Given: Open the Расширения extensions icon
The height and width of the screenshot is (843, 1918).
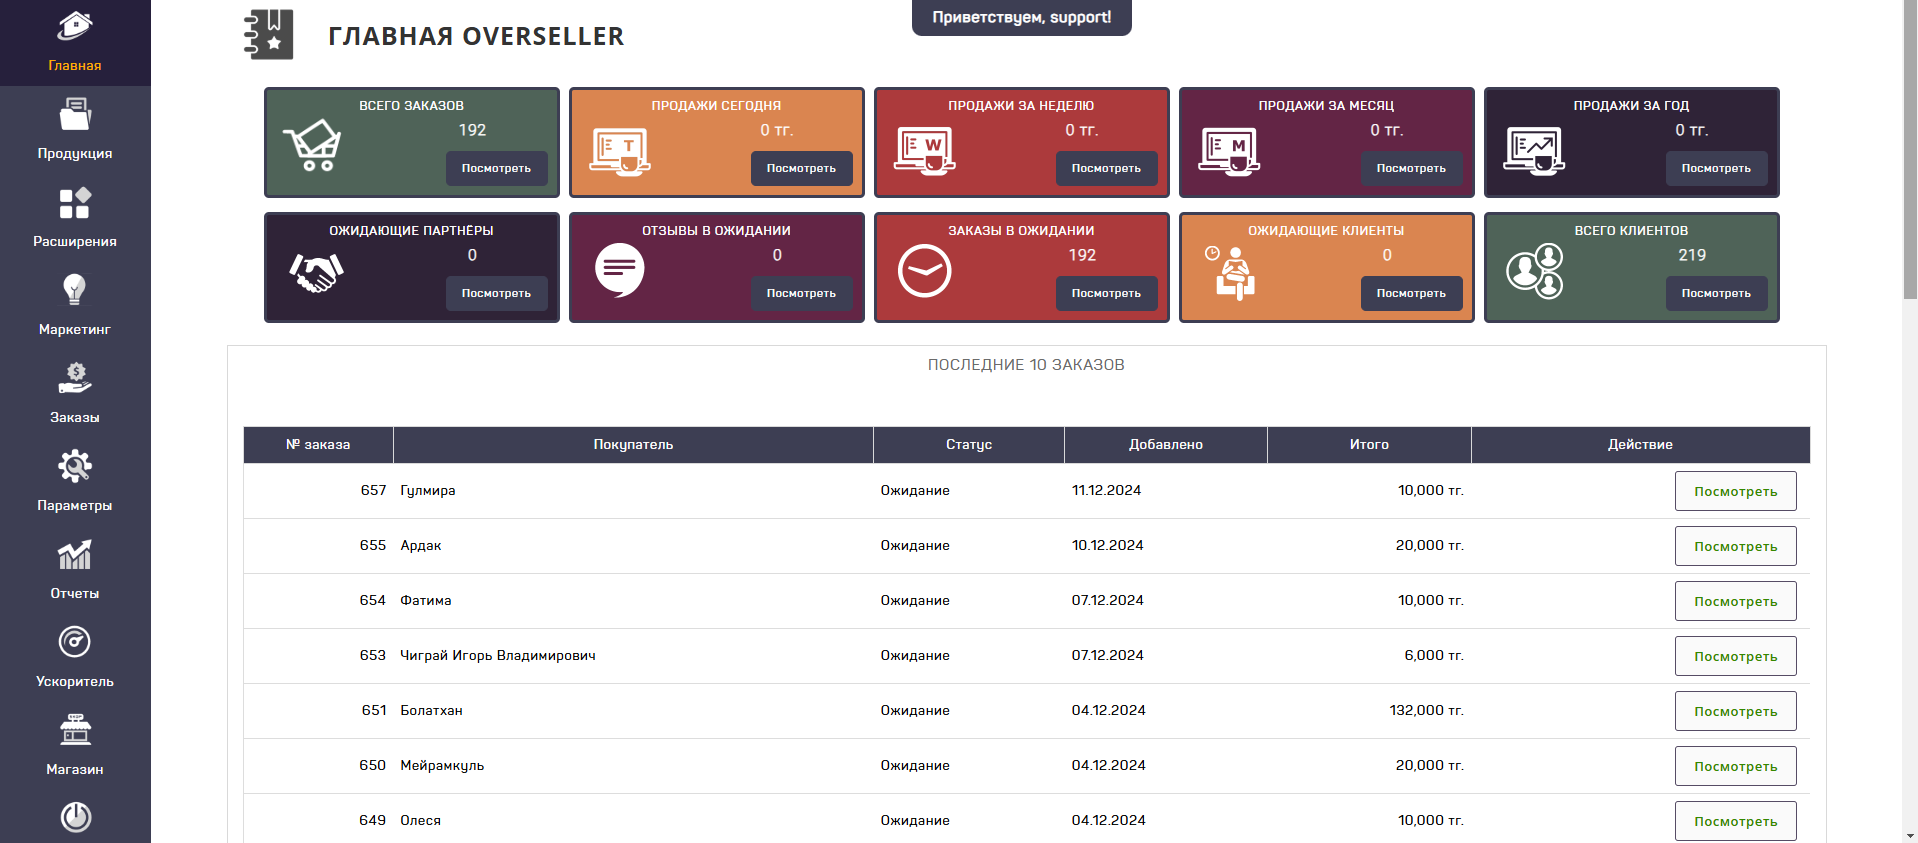Looking at the screenshot, I should pyautogui.click(x=75, y=203).
